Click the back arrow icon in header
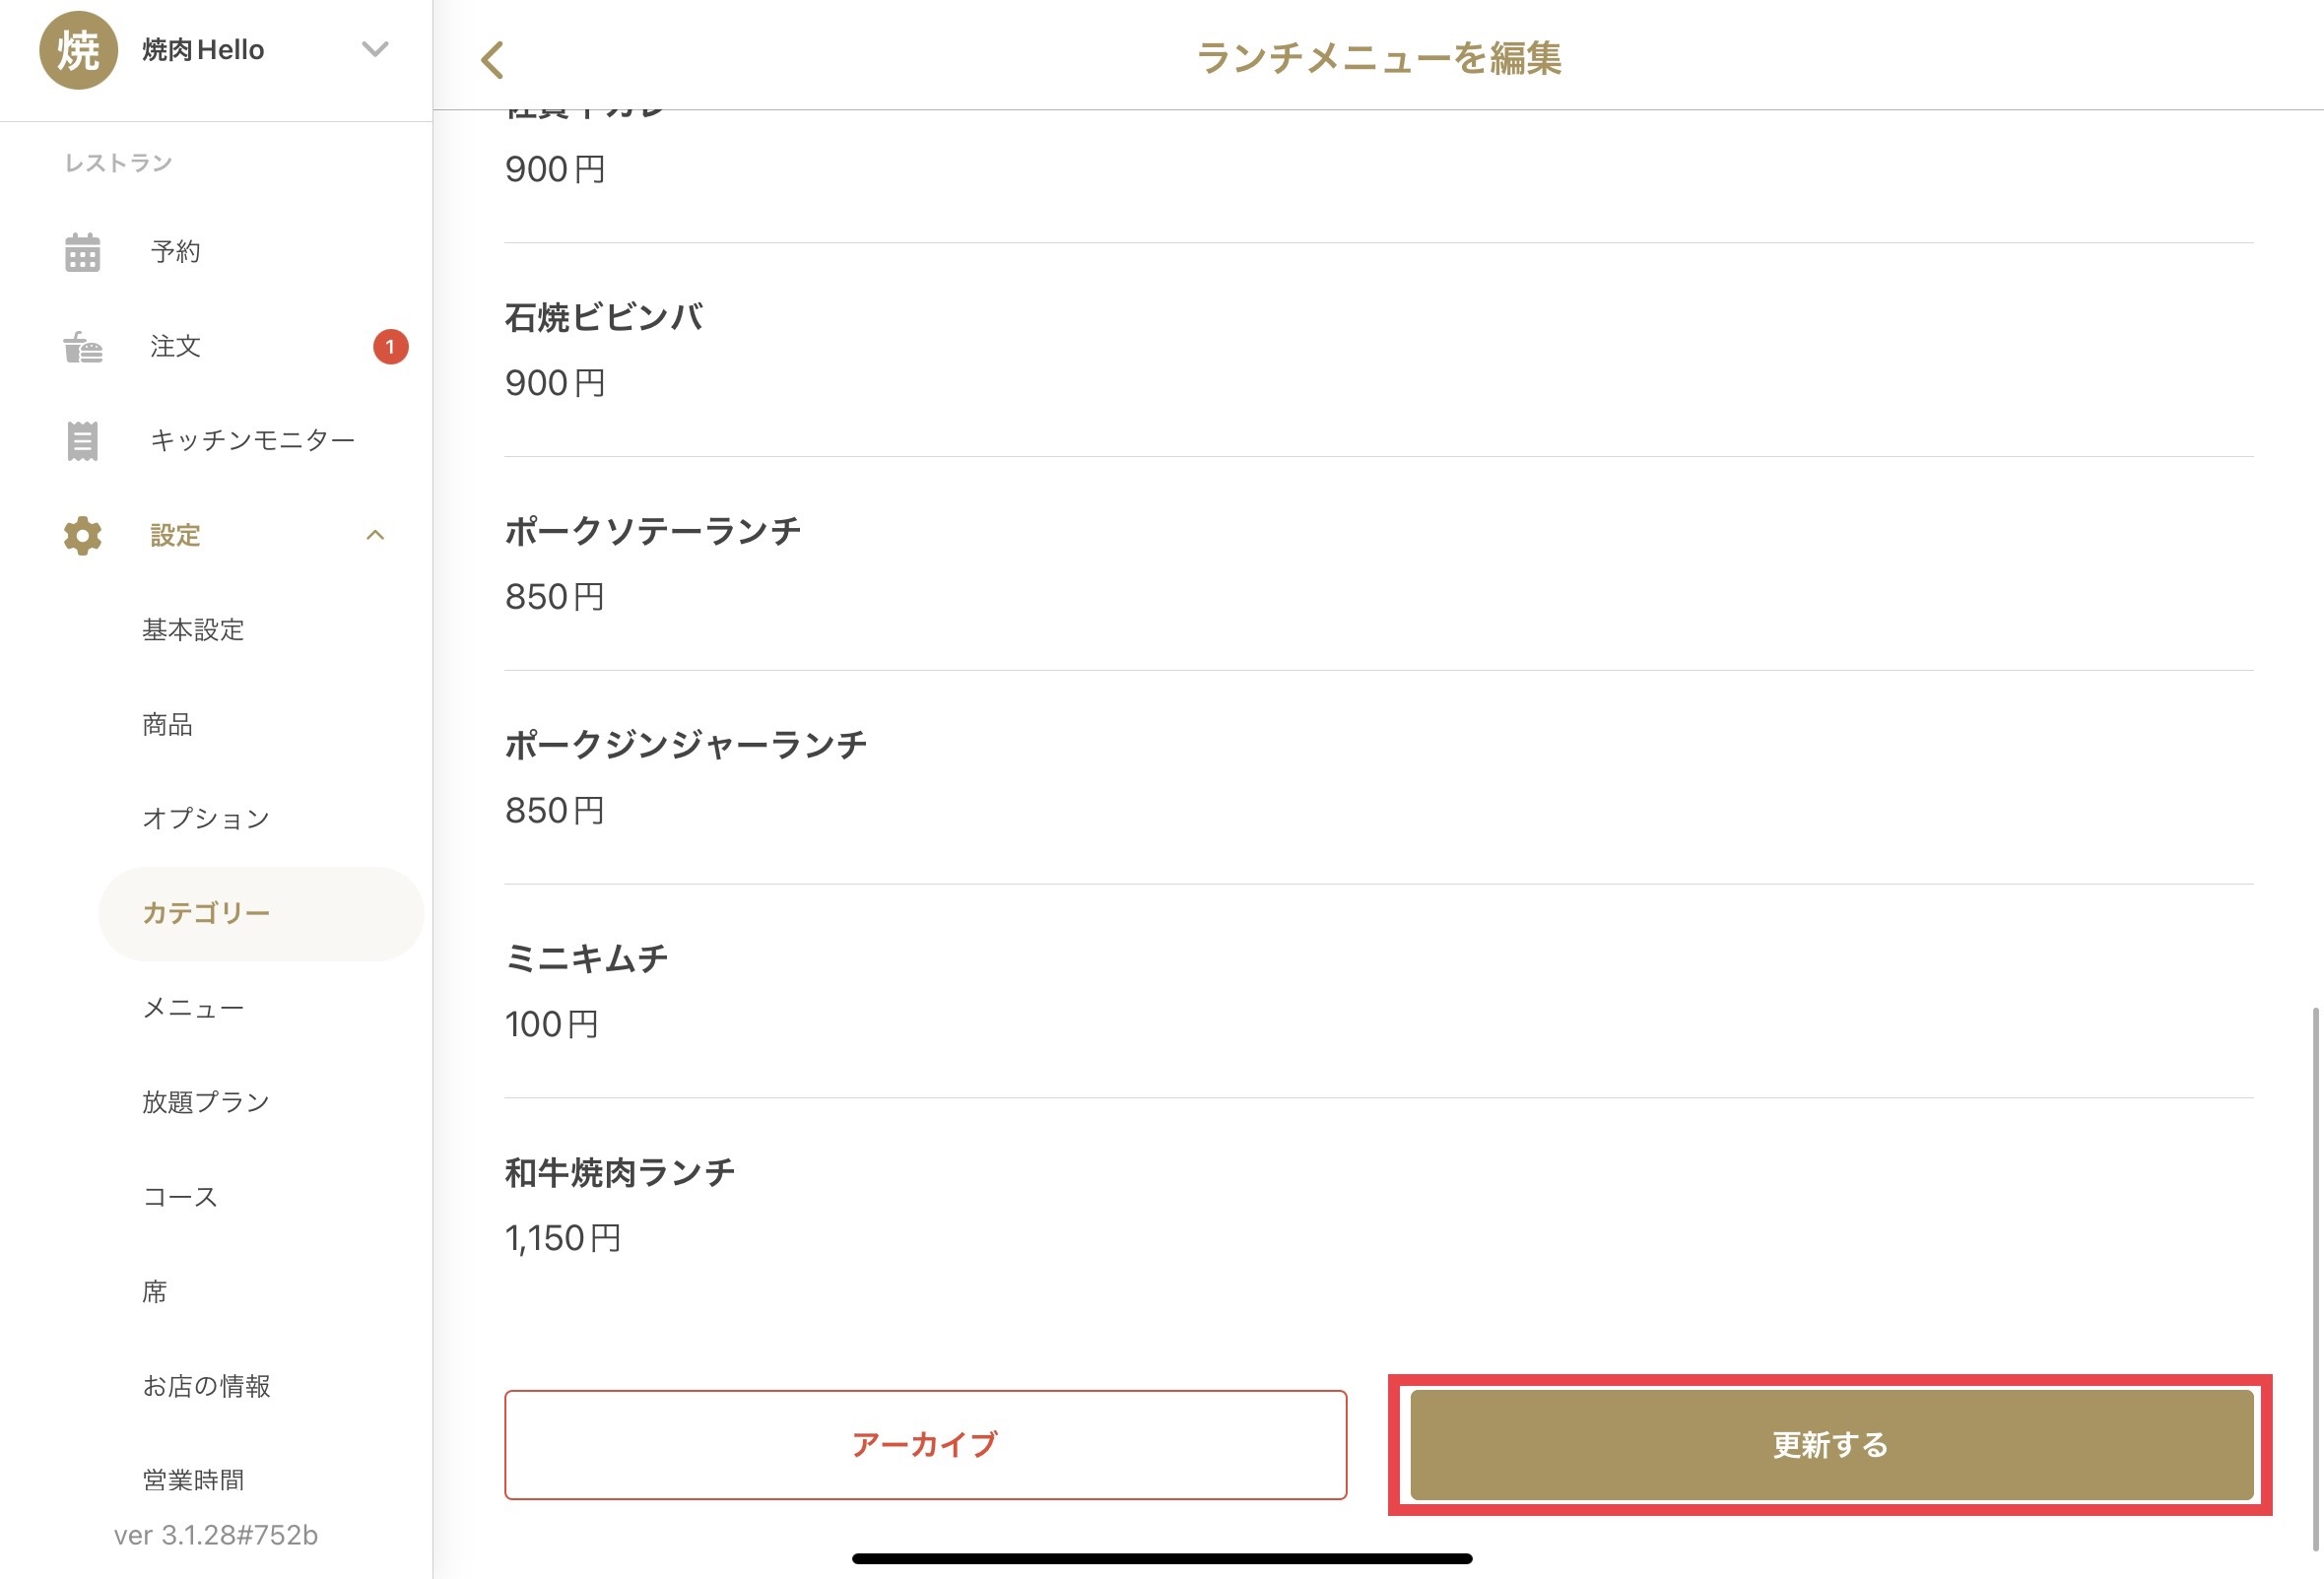2324x1579 pixels. [492, 60]
